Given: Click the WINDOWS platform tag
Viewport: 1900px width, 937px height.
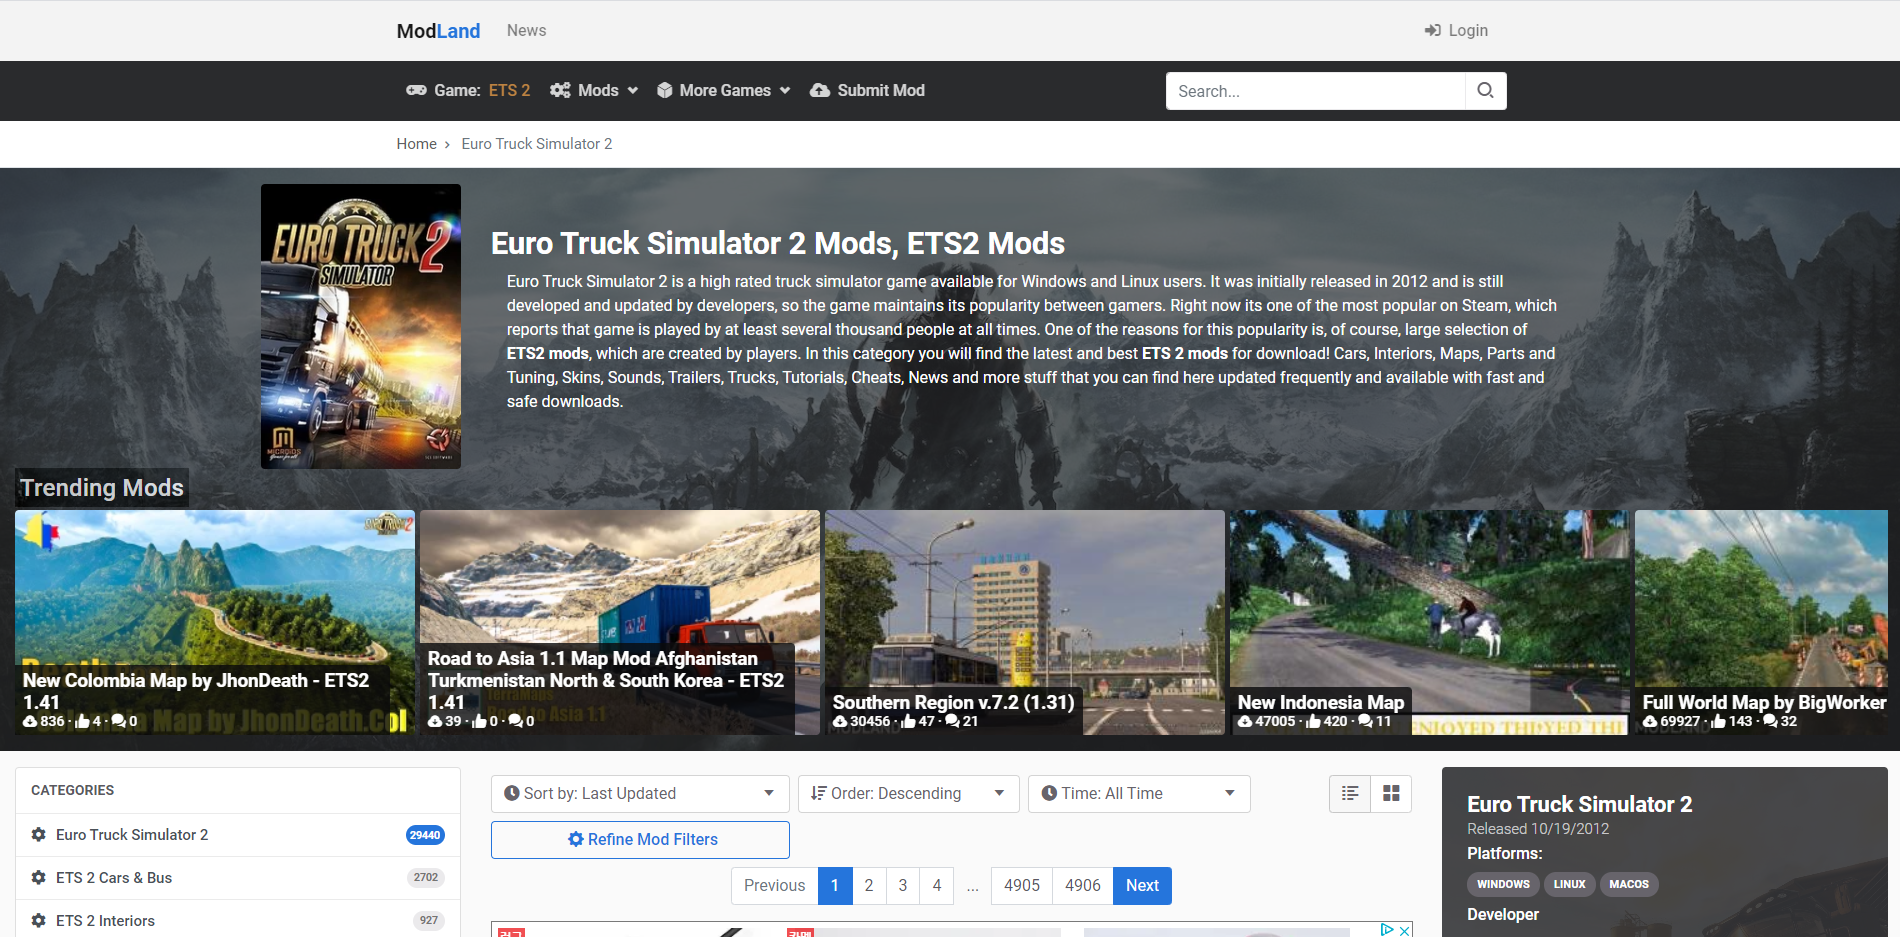Looking at the screenshot, I should (x=1504, y=885).
